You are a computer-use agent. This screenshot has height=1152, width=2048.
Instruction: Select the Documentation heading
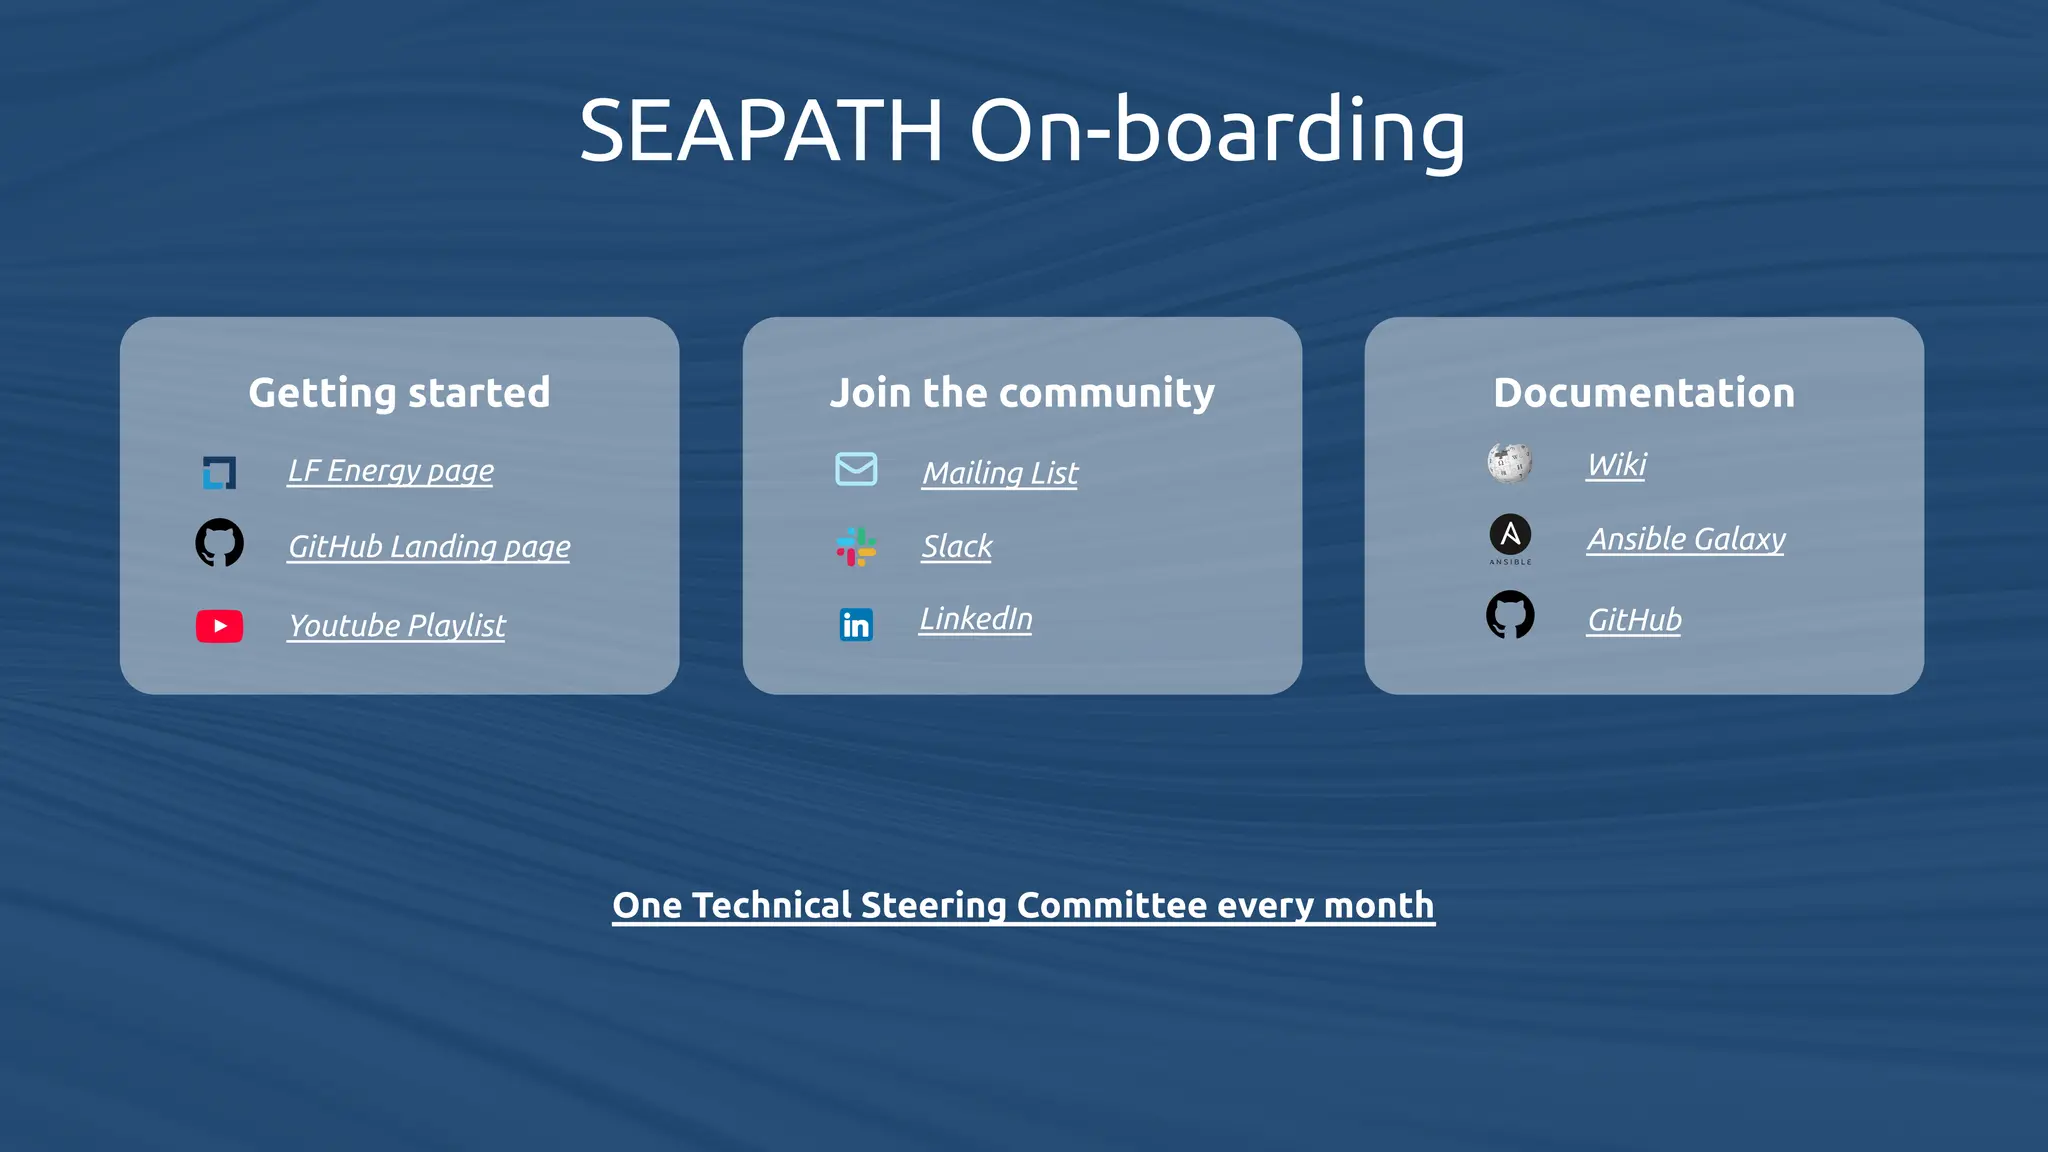coord(1644,392)
